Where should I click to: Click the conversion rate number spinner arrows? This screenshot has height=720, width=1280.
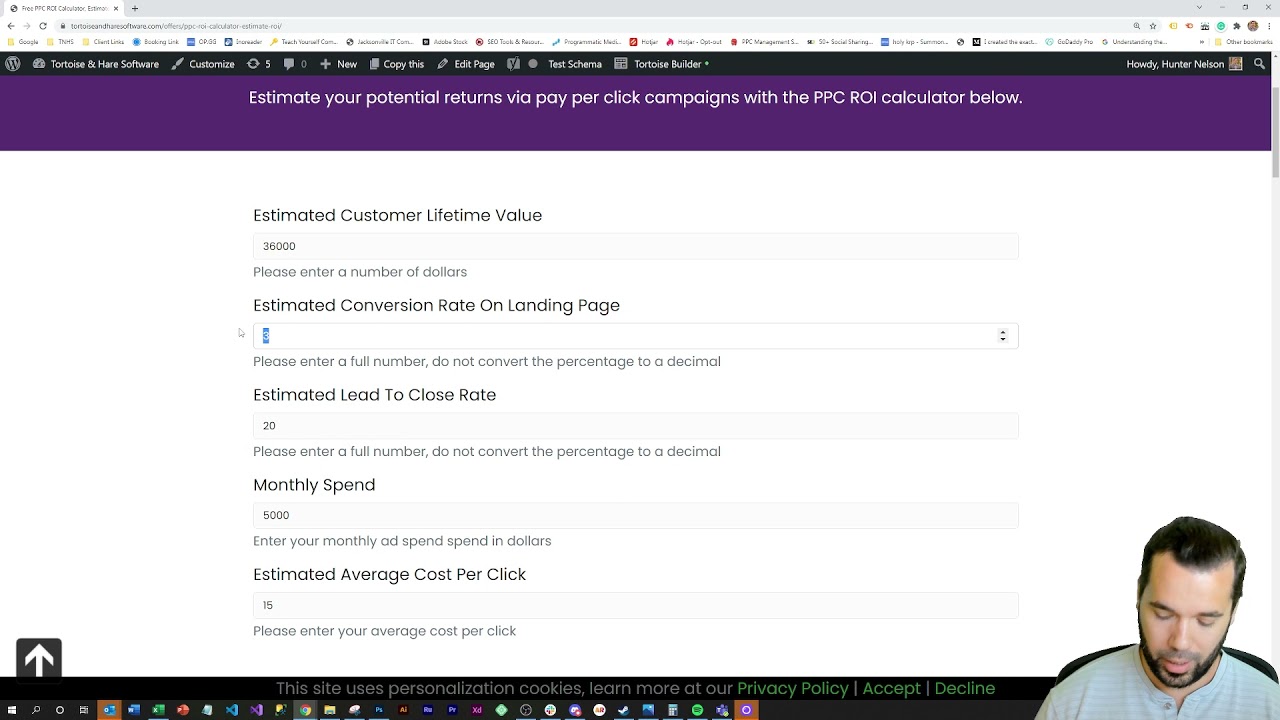tap(1003, 336)
